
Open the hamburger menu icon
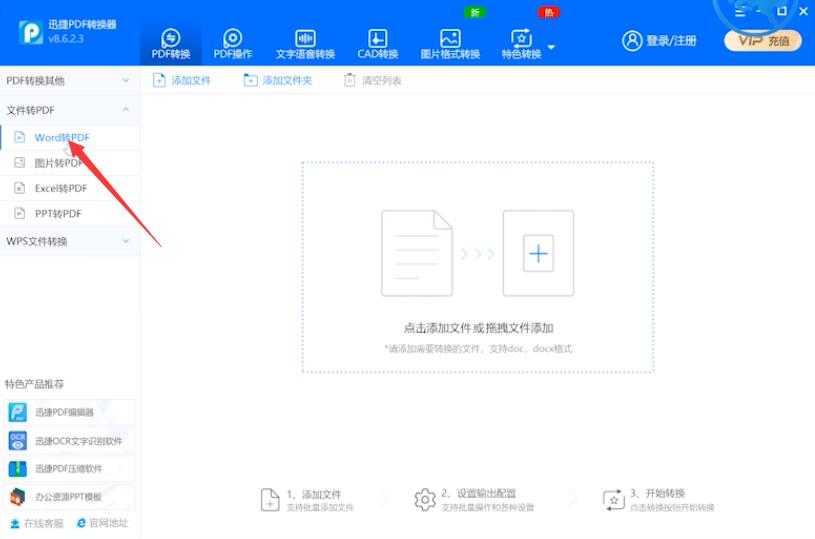(x=740, y=11)
